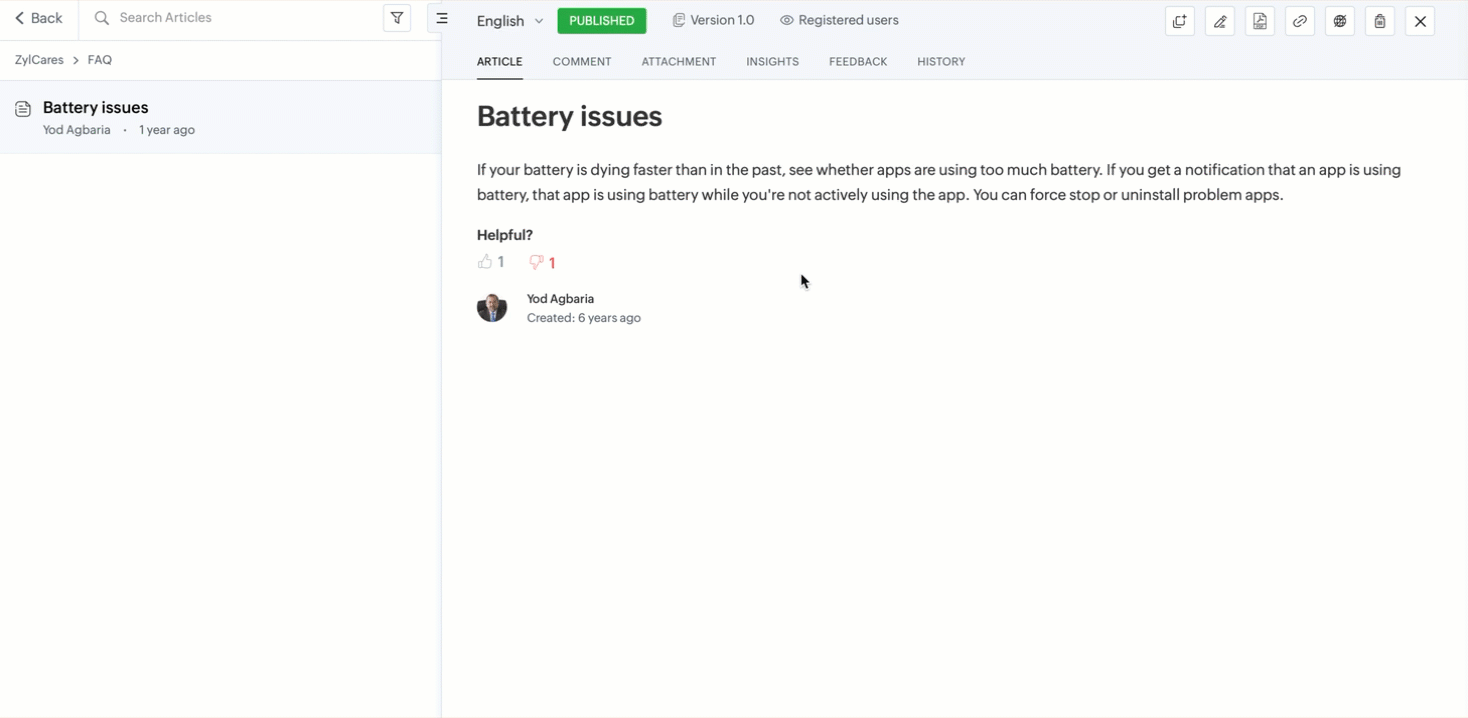Click ZylCares in the breadcrumb
Screen dimensions: 1468x718
39,60
